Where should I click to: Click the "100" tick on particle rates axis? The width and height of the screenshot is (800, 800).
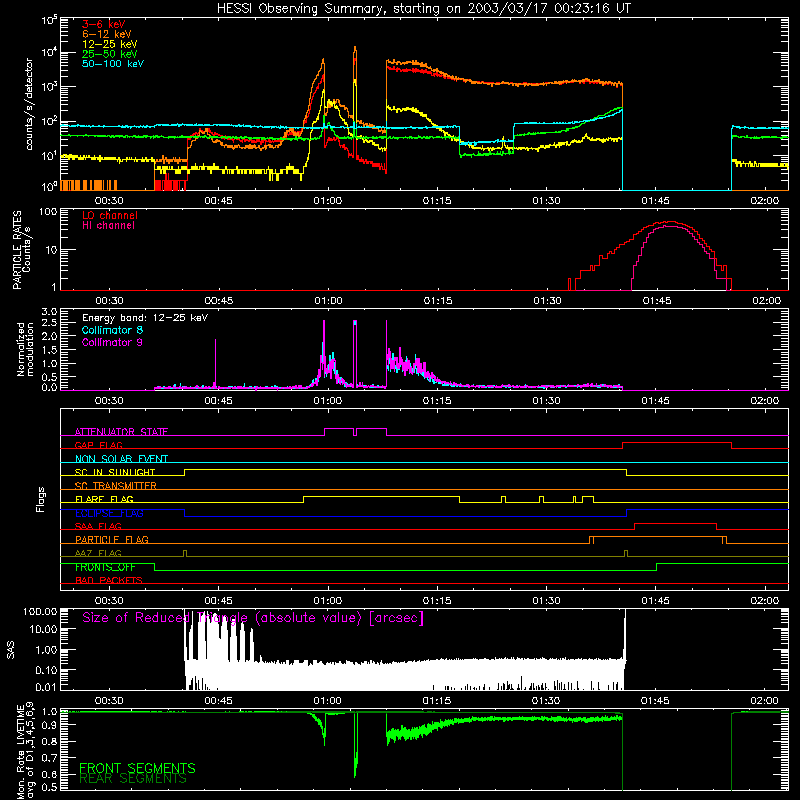coord(48,212)
